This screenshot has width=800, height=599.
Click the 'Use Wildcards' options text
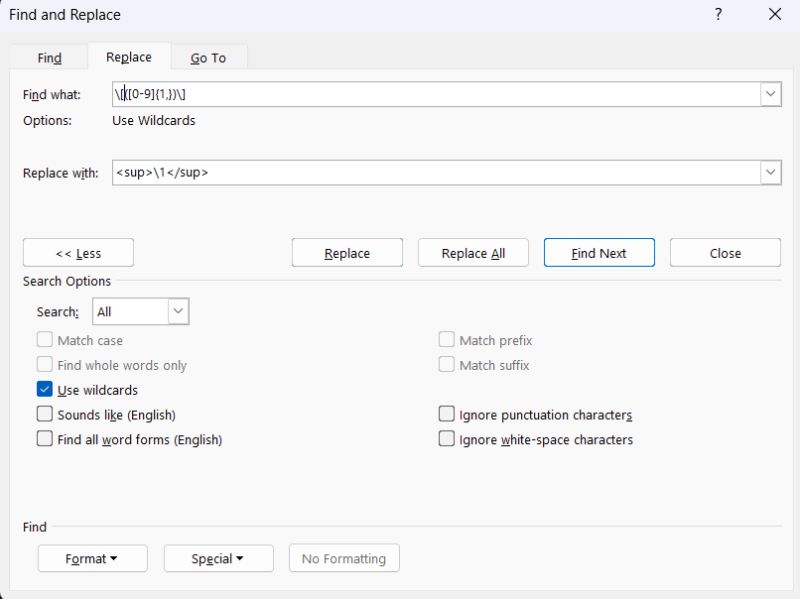point(154,120)
